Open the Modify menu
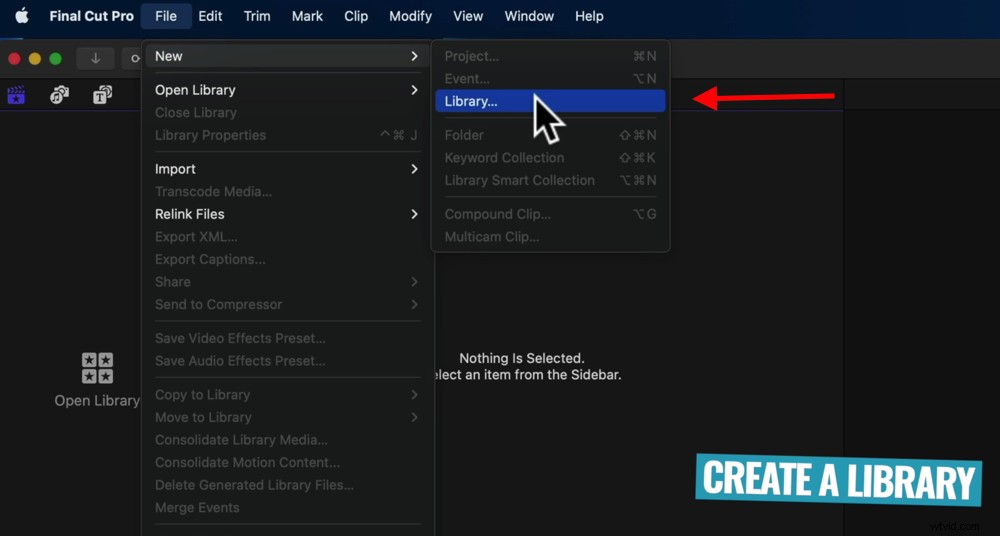This screenshot has width=1000, height=536. [x=410, y=16]
